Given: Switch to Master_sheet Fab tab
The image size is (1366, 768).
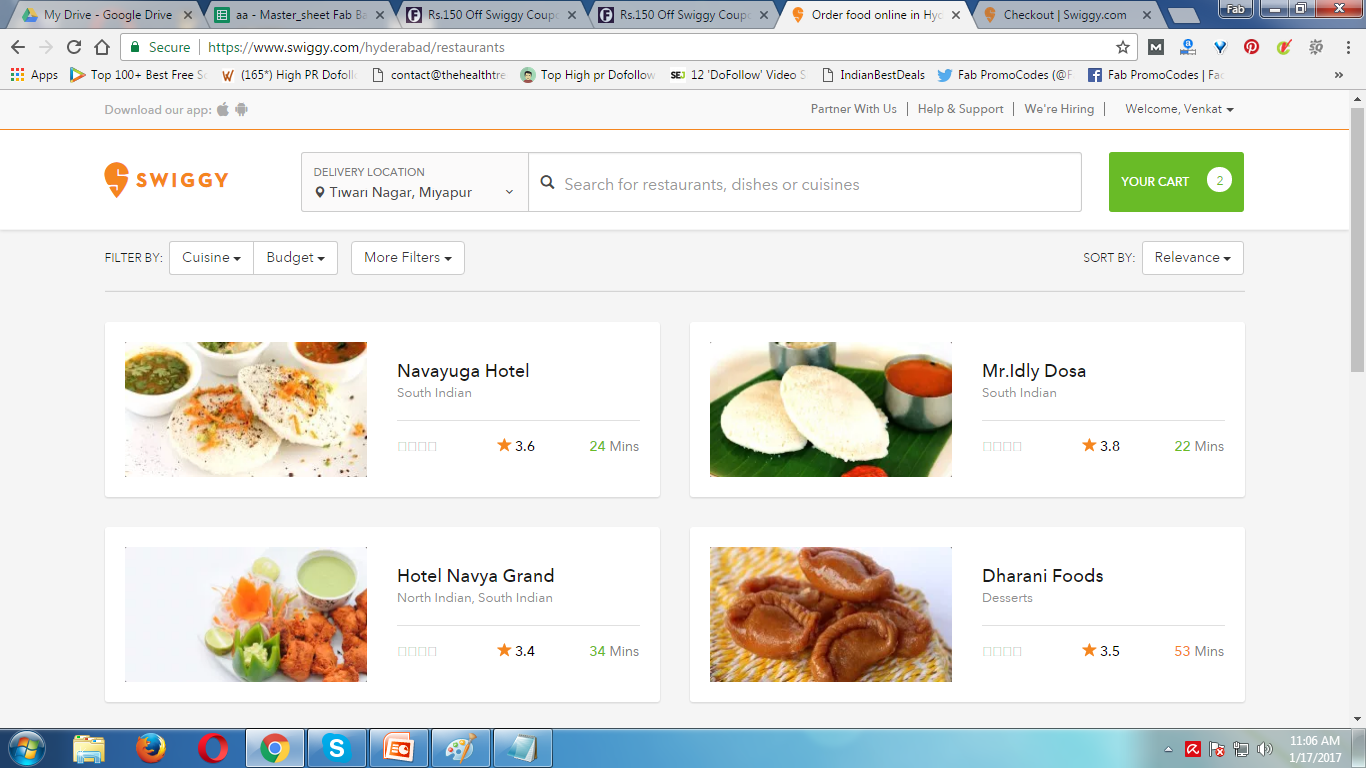Looking at the screenshot, I should (300, 15).
